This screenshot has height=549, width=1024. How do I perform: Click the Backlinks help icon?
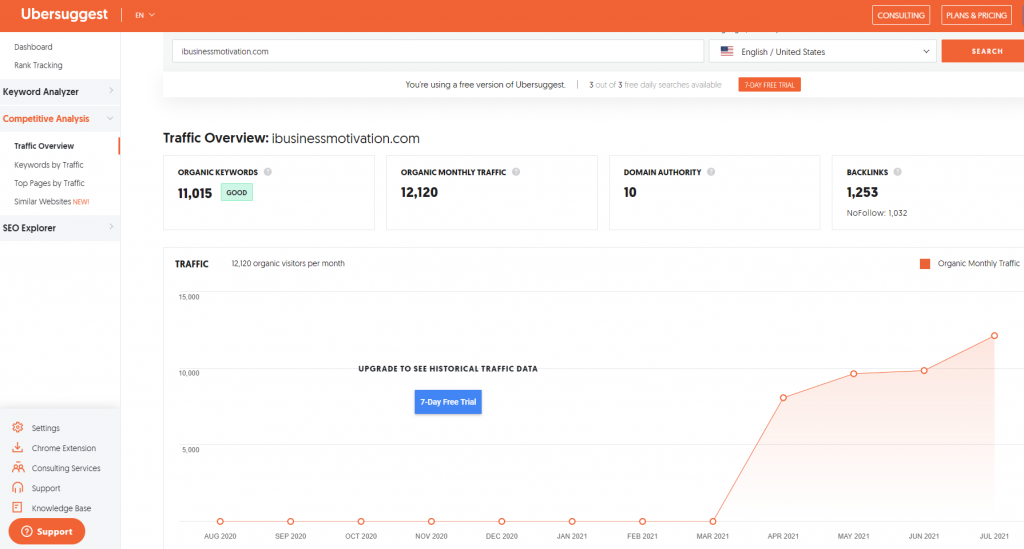pos(897,172)
